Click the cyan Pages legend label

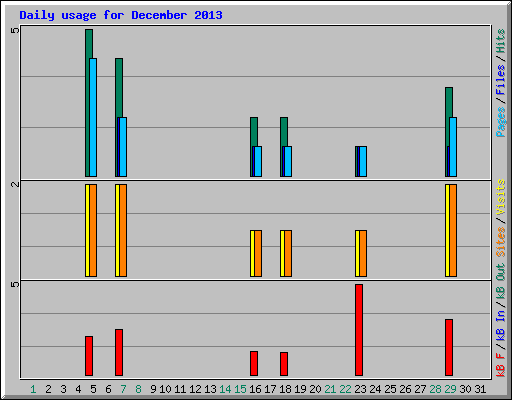coord(500,122)
